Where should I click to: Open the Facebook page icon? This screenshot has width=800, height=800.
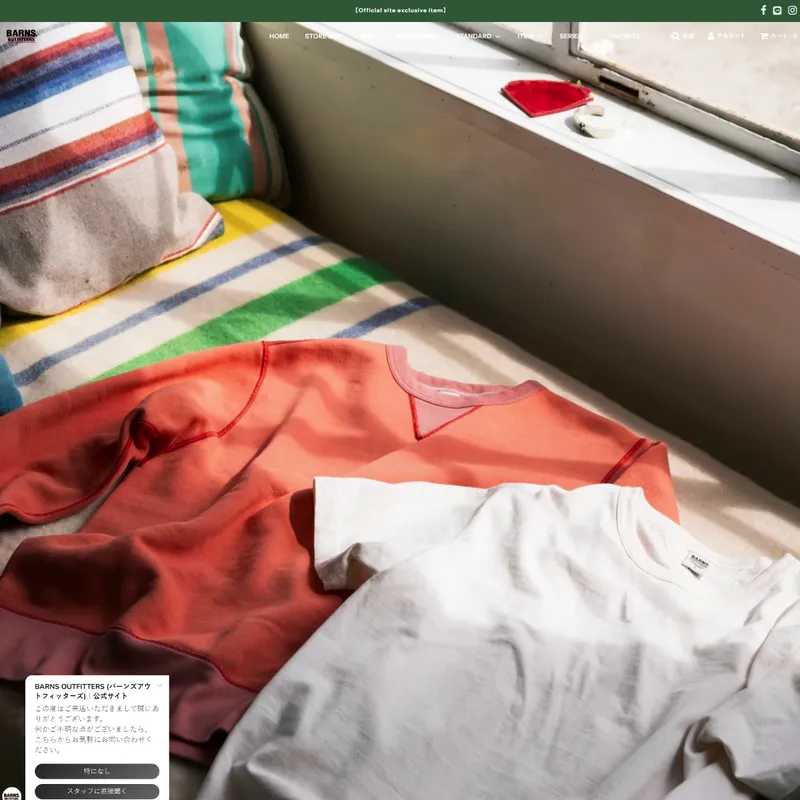(763, 10)
